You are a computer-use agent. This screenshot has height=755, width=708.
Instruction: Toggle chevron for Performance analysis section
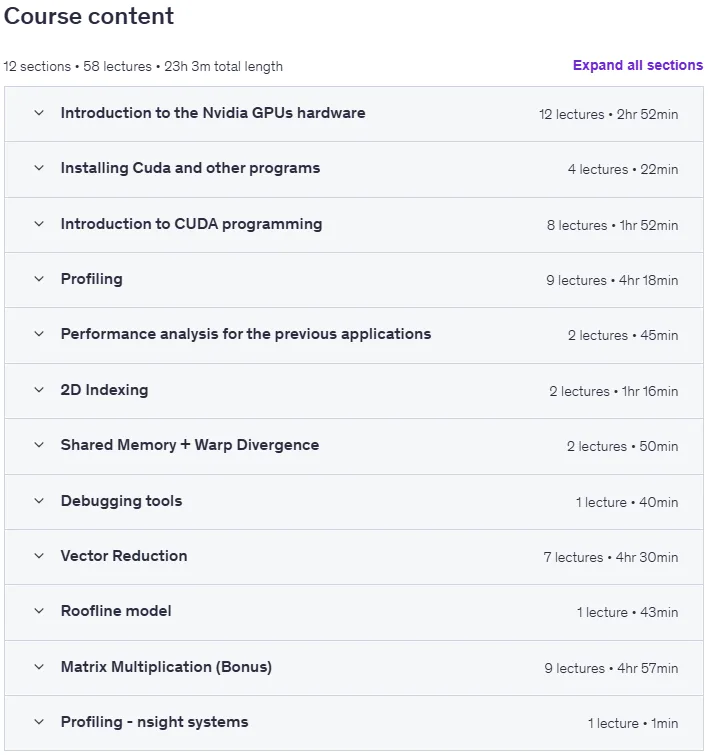coord(39,334)
